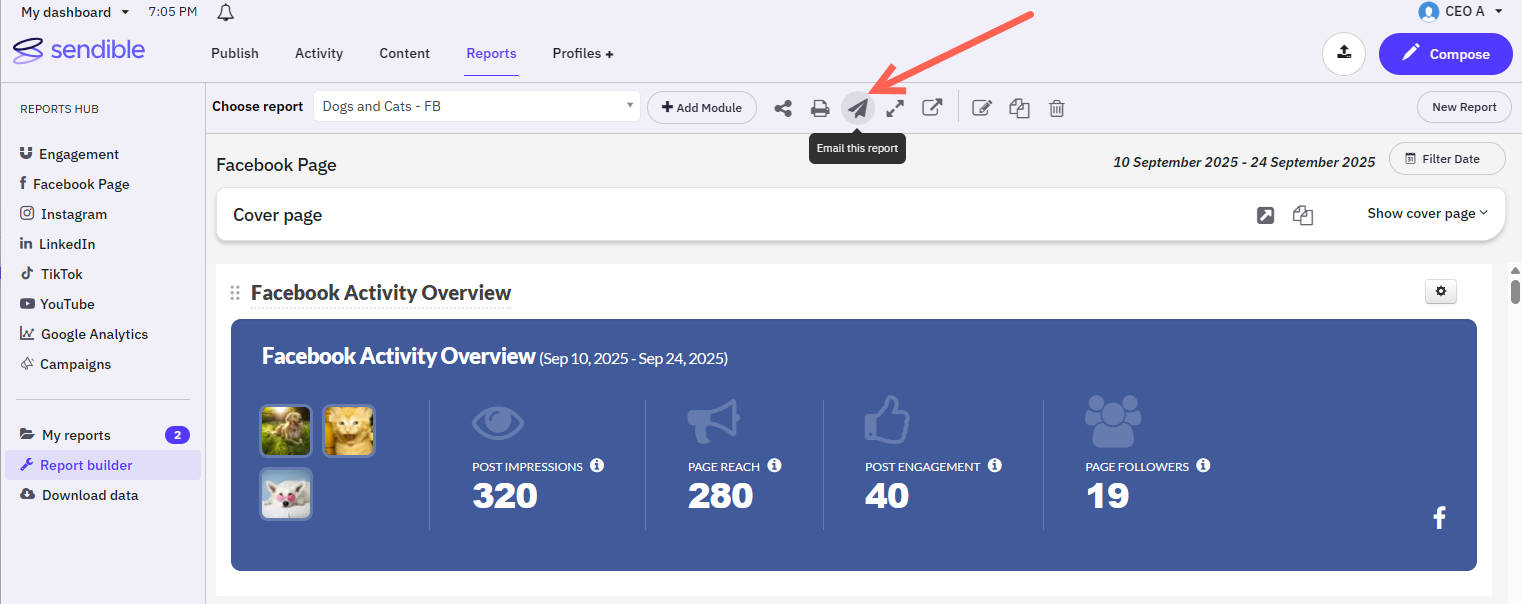Click the Post Impressions info icon
The height and width of the screenshot is (604, 1522).
pyautogui.click(x=597, y=466)
